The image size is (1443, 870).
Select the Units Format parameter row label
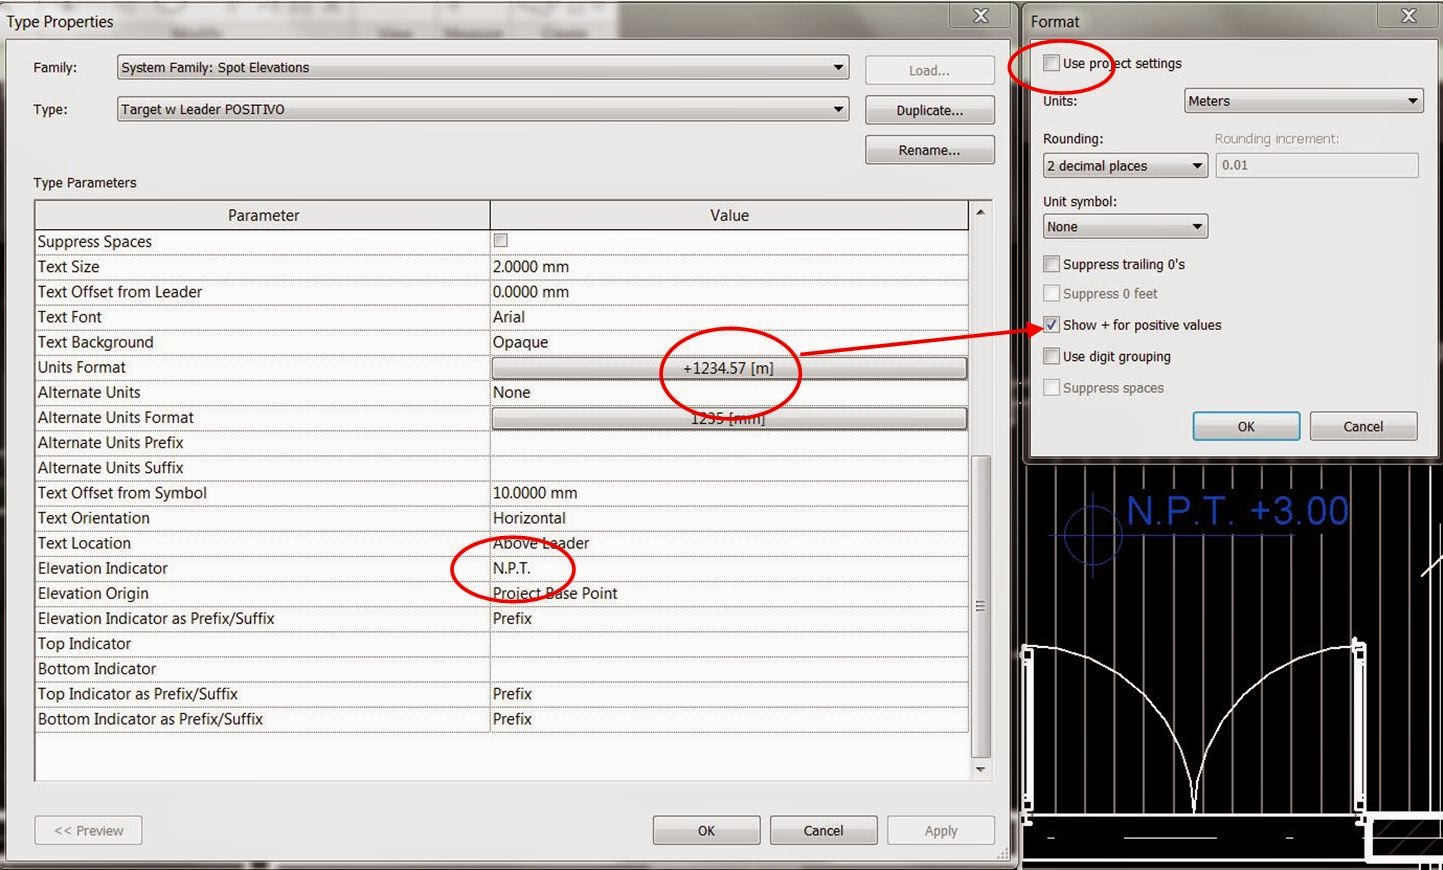pyautogui.click(x=82, y=367)
